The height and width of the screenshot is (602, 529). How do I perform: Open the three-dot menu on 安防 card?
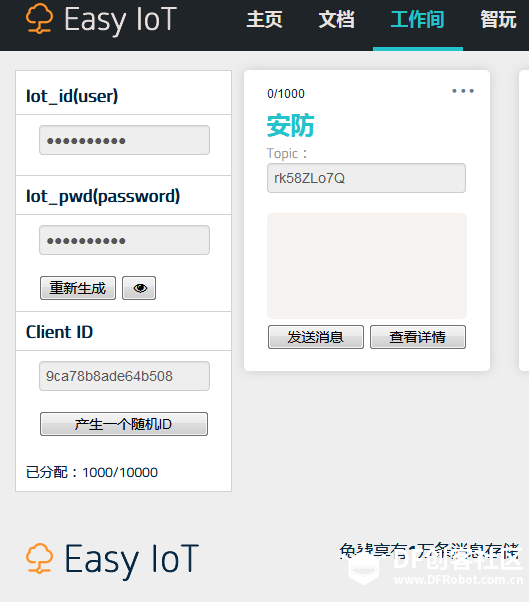463,91
